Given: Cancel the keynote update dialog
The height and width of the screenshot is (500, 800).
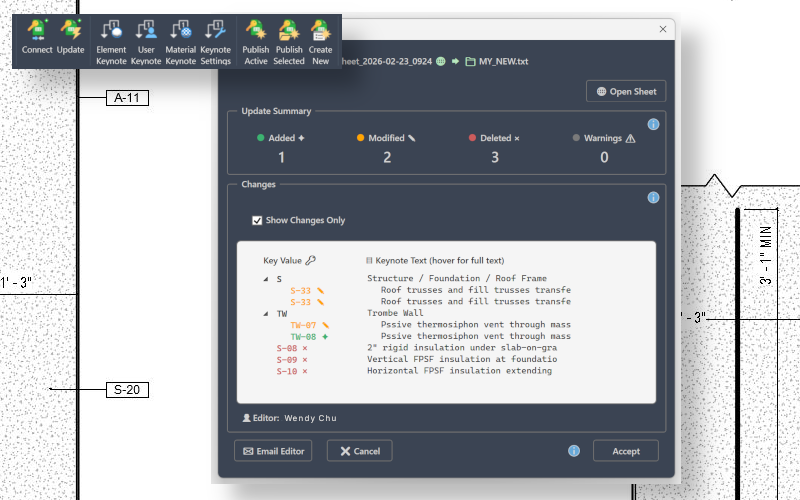Looking at the screenshot, I should coord(359,451).
